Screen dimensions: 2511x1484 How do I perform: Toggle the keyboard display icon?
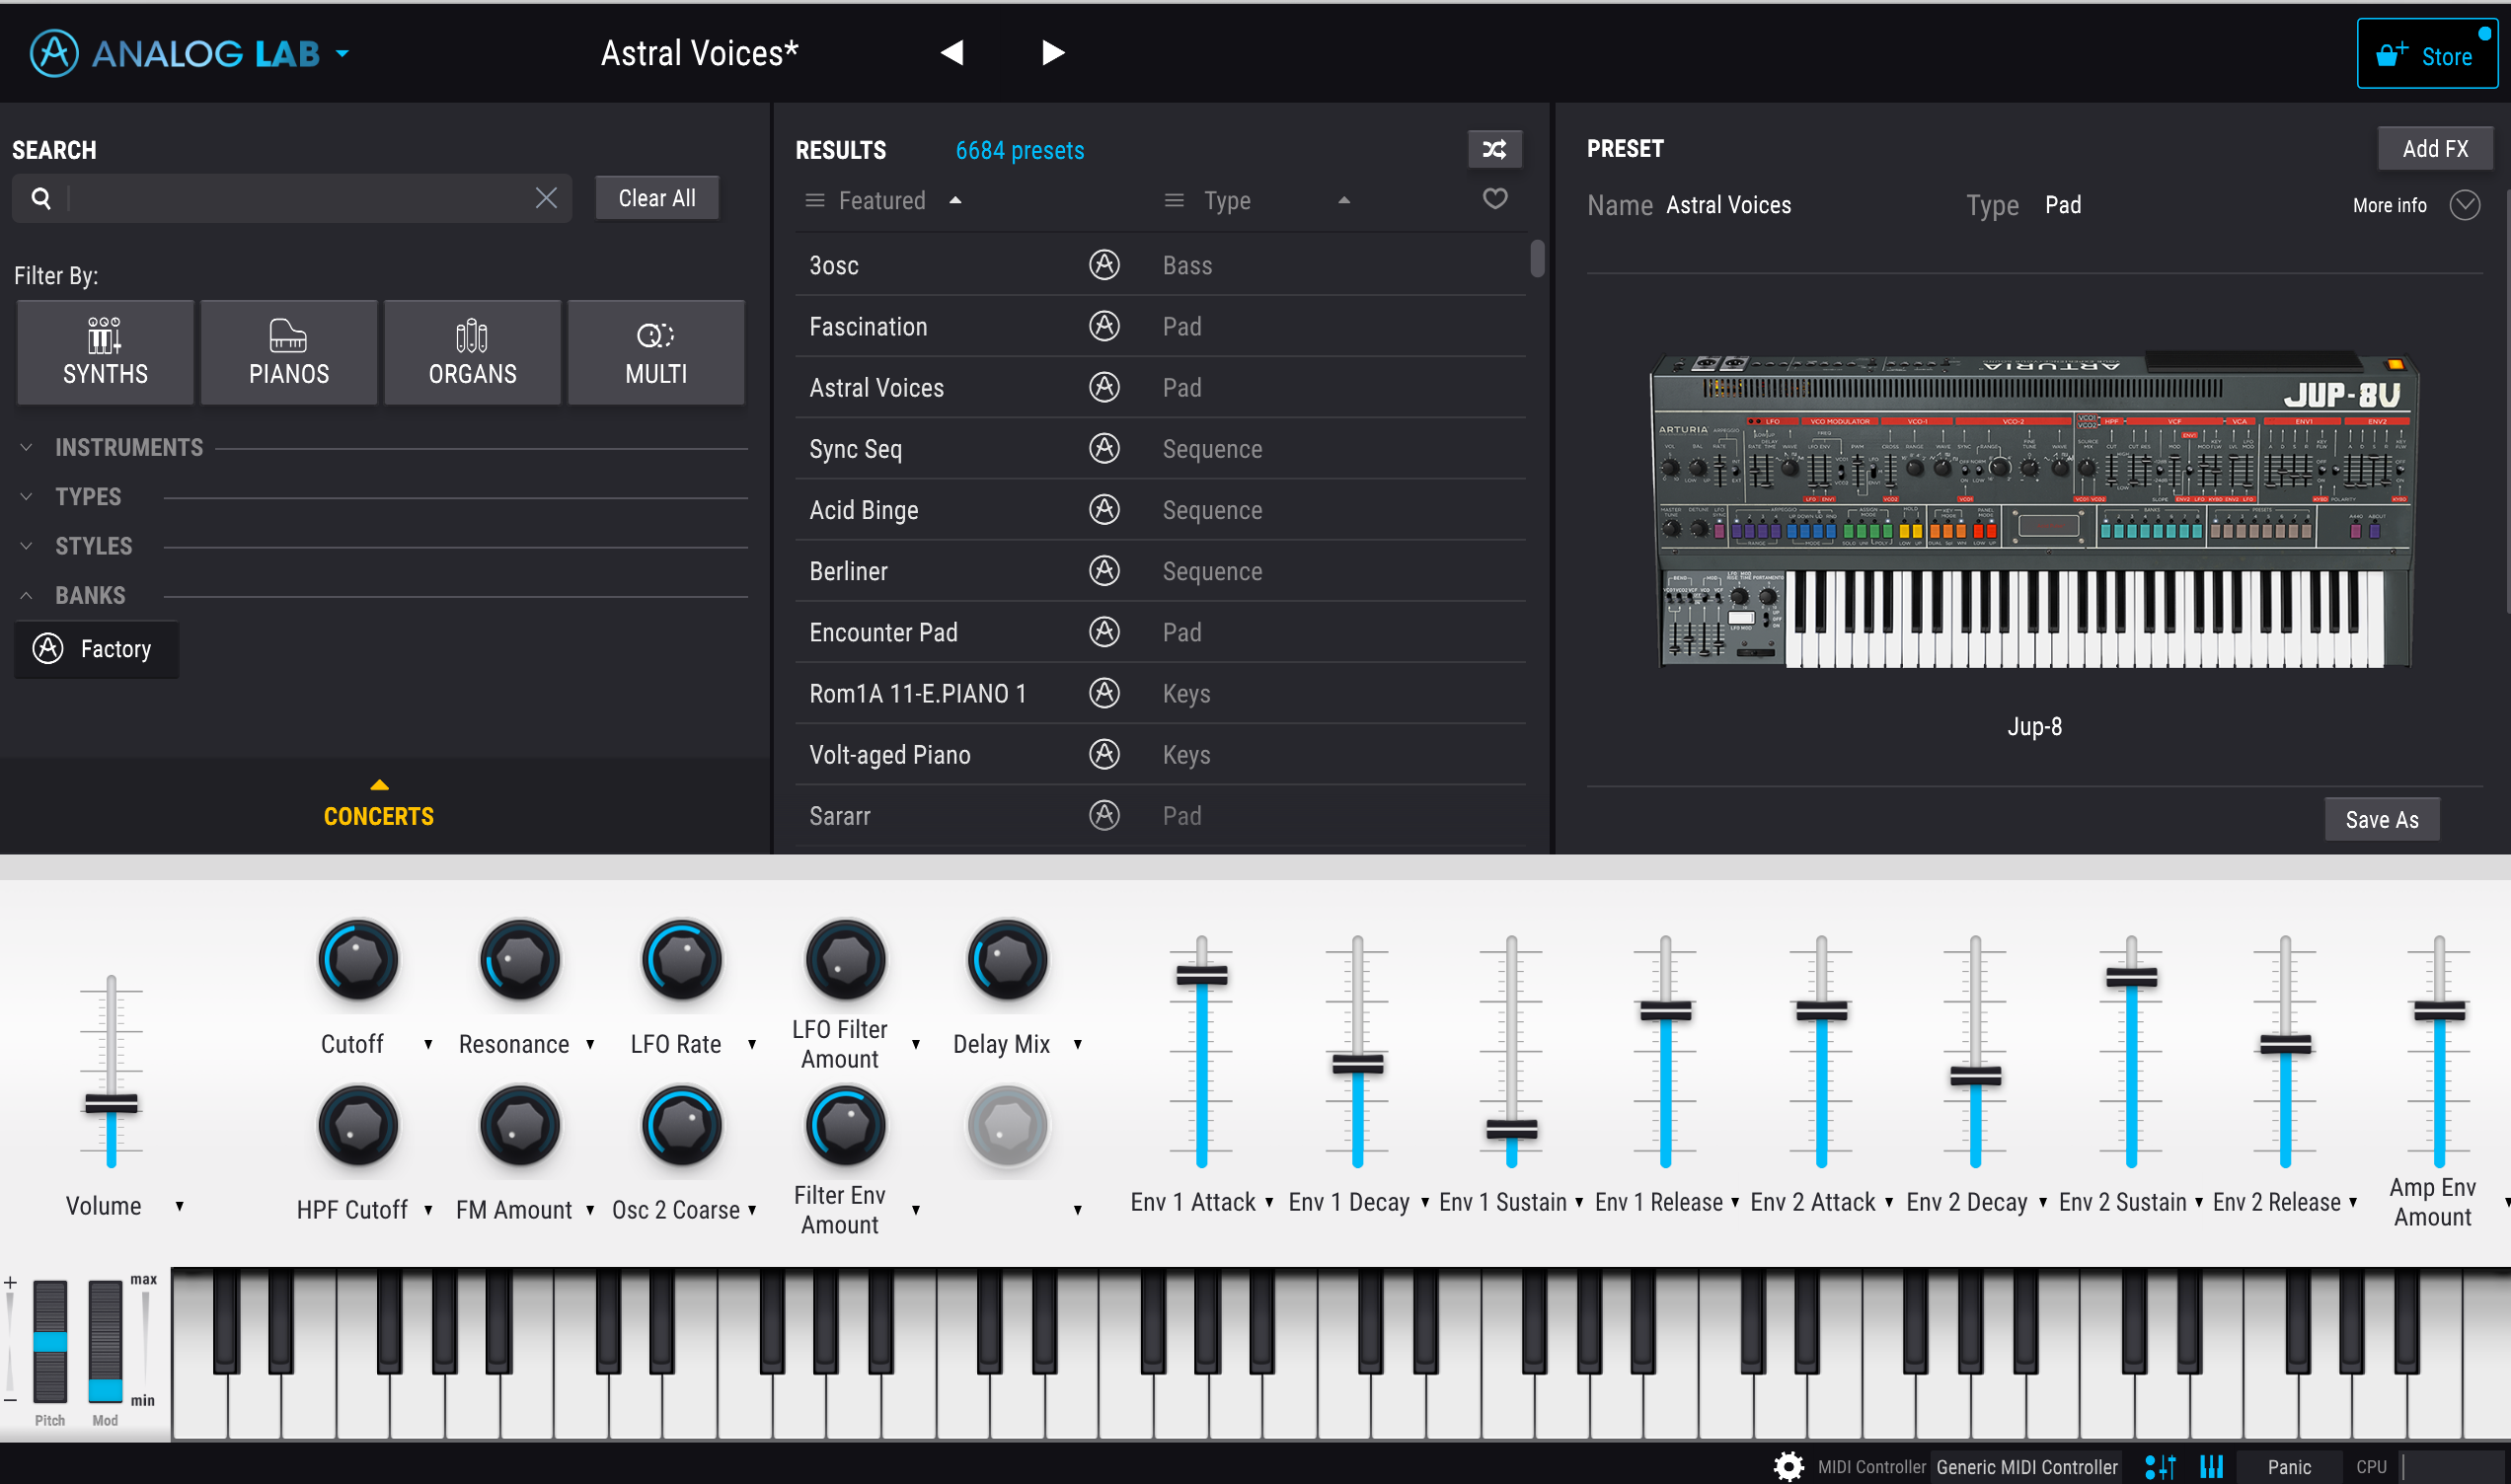coord(2211,1467)
